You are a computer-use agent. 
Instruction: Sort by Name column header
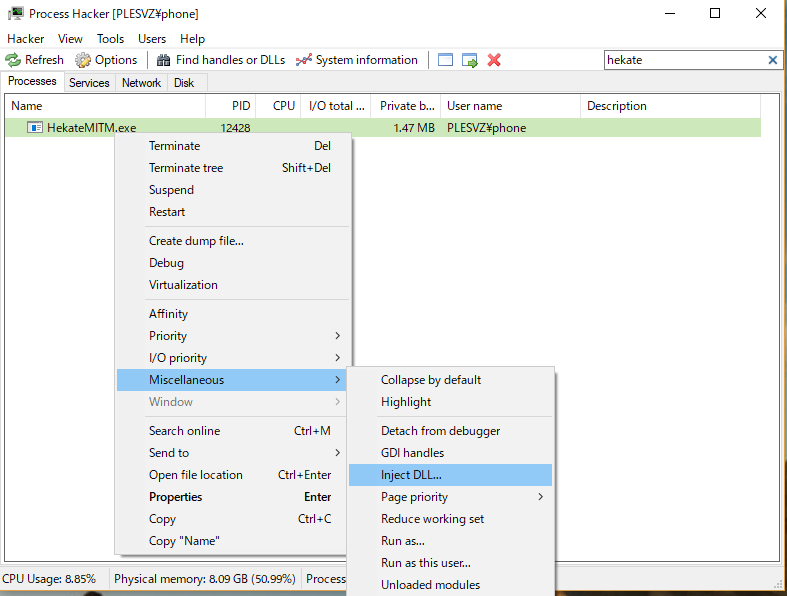105,106
